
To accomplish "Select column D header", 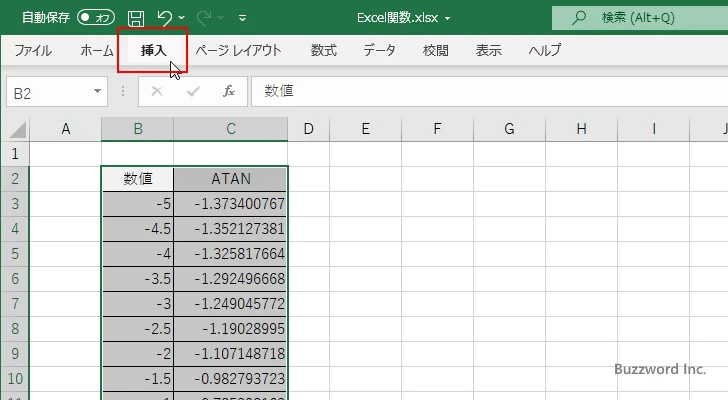I will [x=308, y=129].
